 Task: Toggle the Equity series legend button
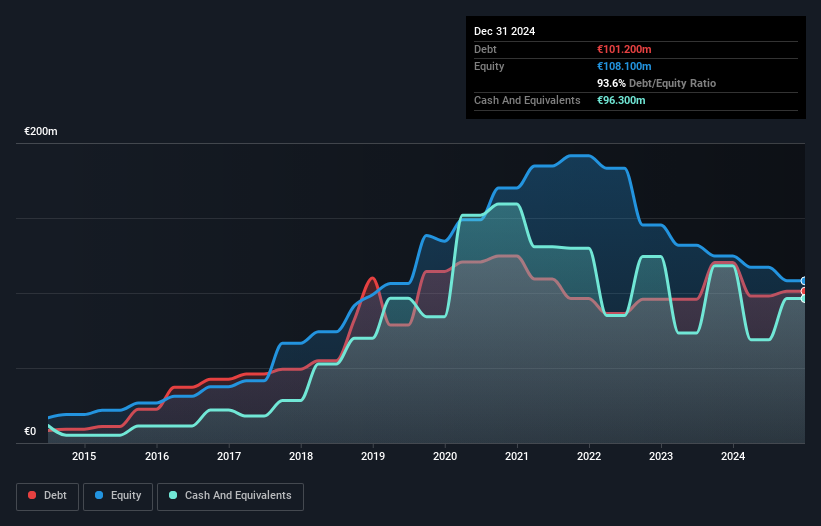(x=118, y=496)
